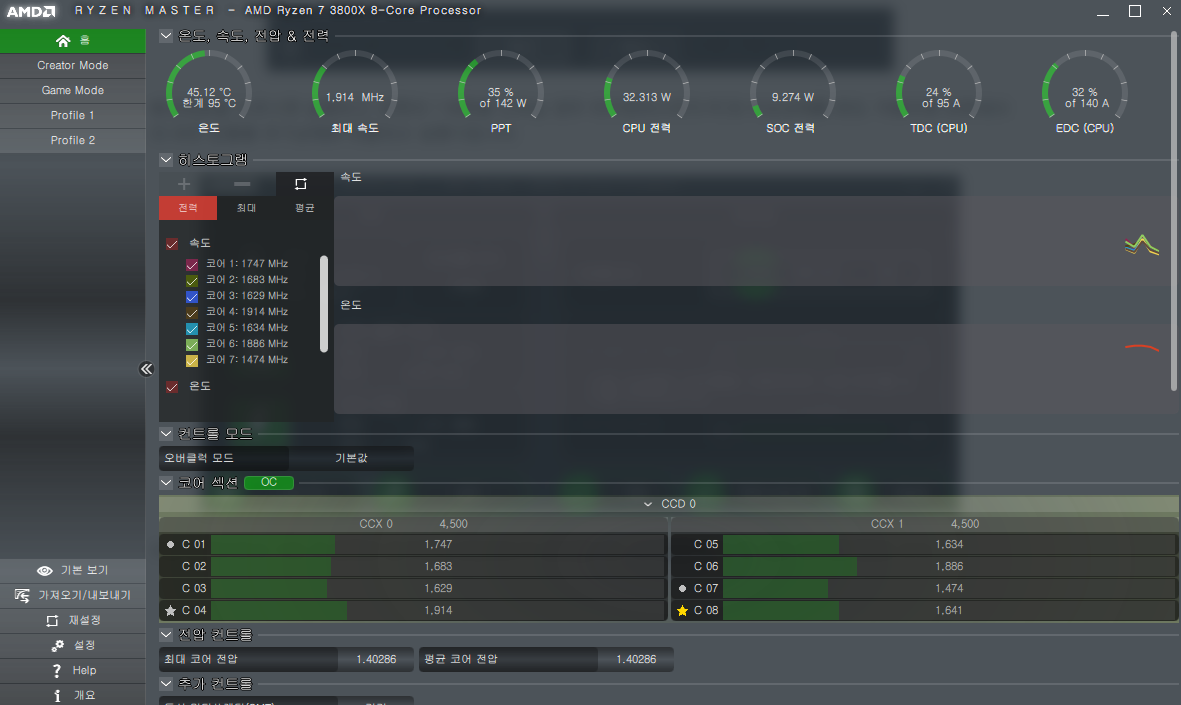The width and height of the screenshot is (1181, 705).
Task: Click the core list scrollbar in histogram
Action: coord(324,304)
